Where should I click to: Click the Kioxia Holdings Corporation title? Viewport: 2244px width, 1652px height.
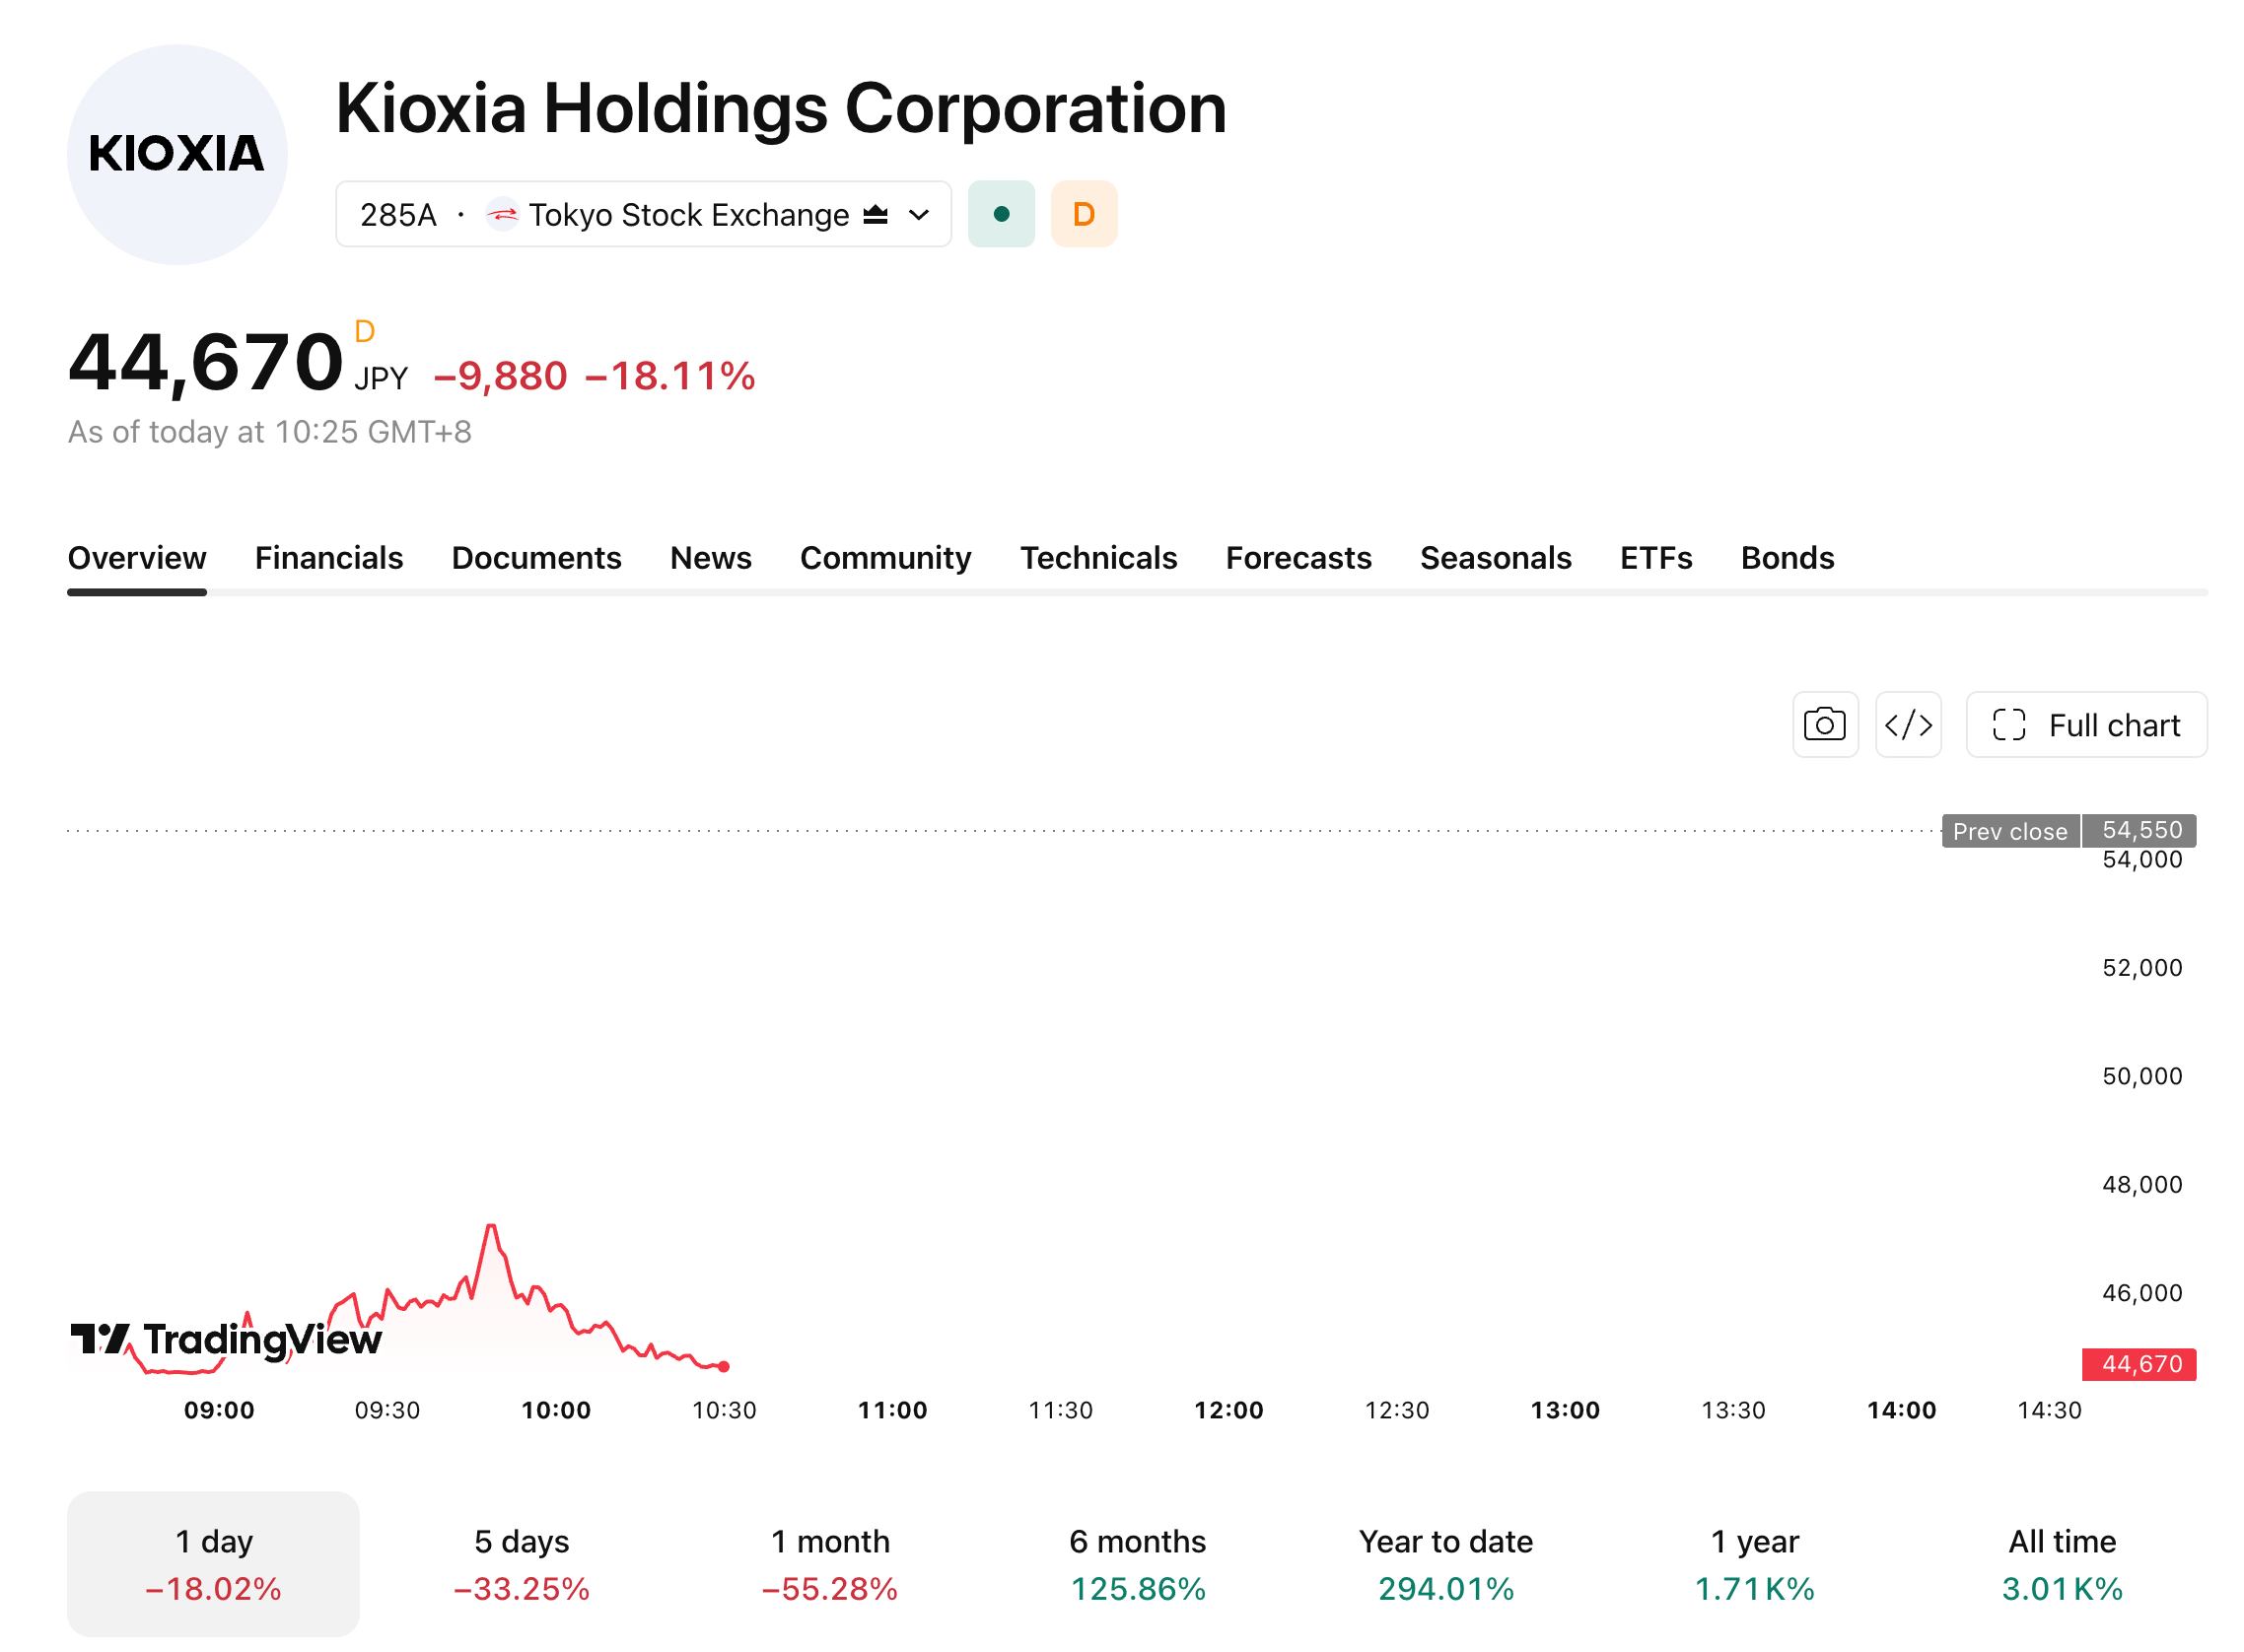781,108
